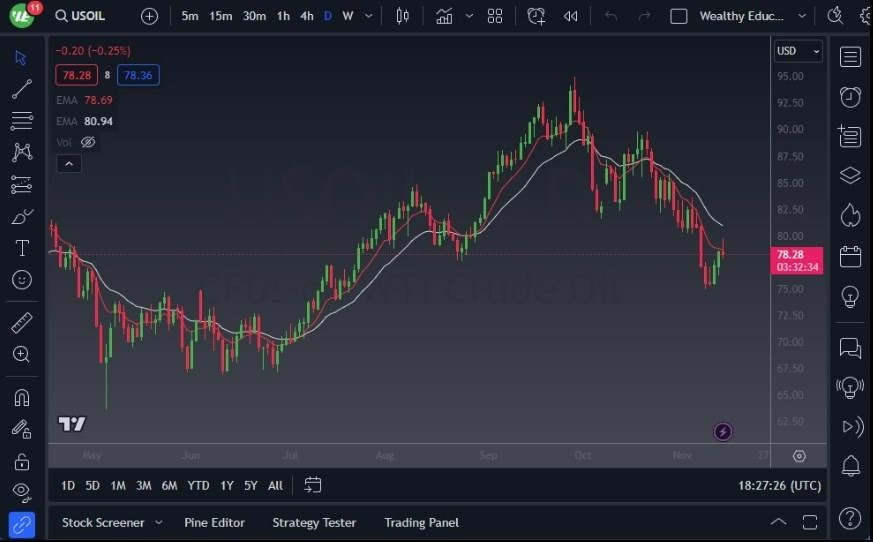Screen dimensions: 873x542
Task: Click the 78.36 buy price button
Action: tap(138, 75)
